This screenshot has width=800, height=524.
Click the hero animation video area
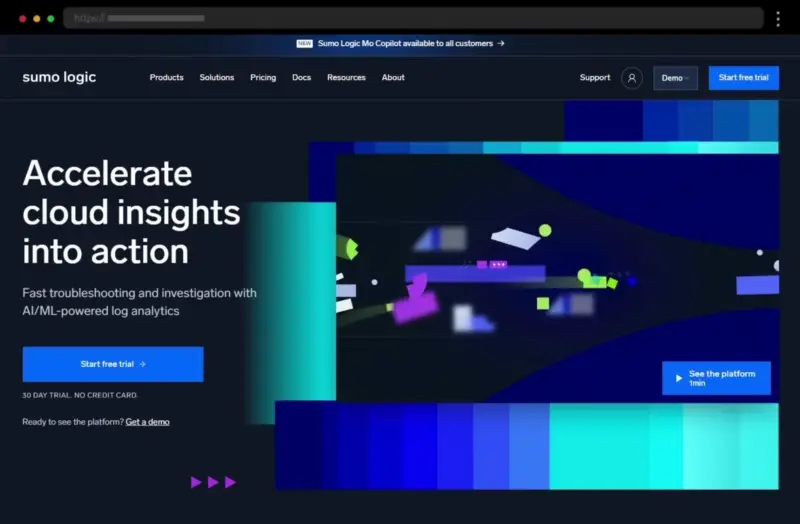click(x=557, y=278)
